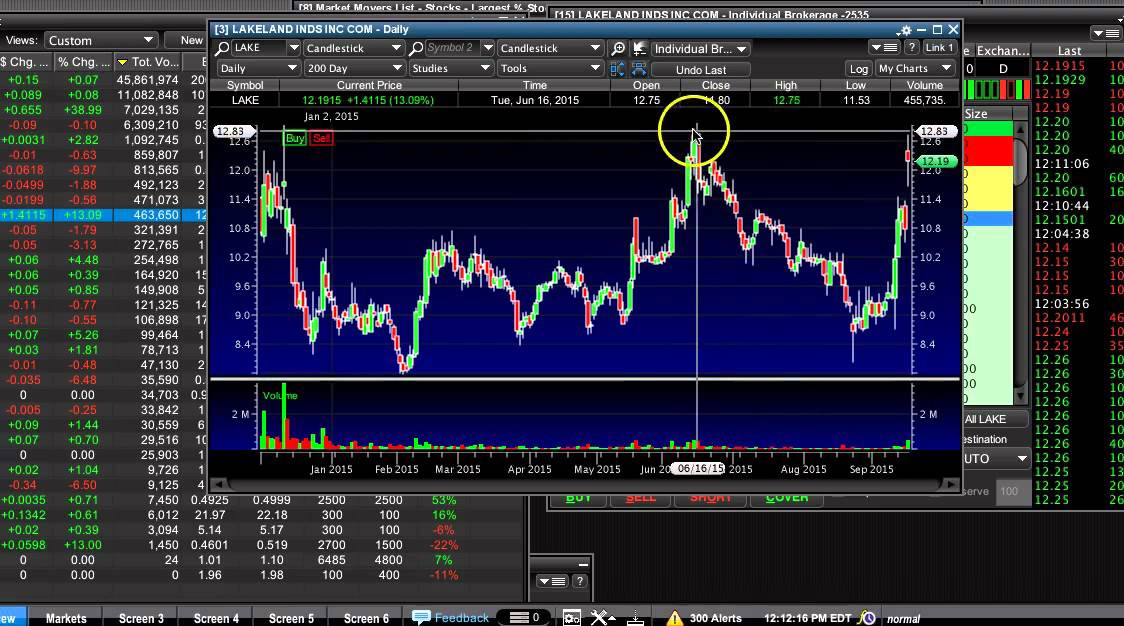
Task: Click the help icon in the small lower panel
Action: [x=579, y=581]
